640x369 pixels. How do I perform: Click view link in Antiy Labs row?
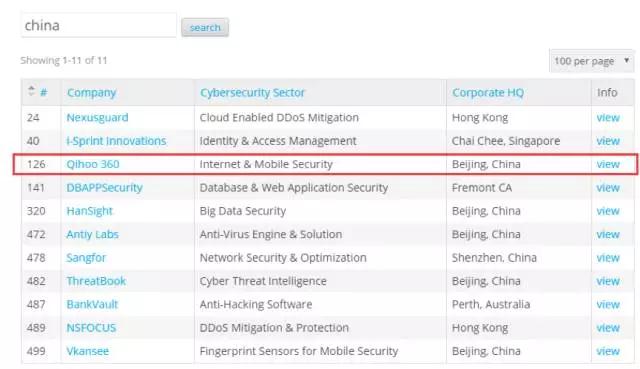[608, 234]
